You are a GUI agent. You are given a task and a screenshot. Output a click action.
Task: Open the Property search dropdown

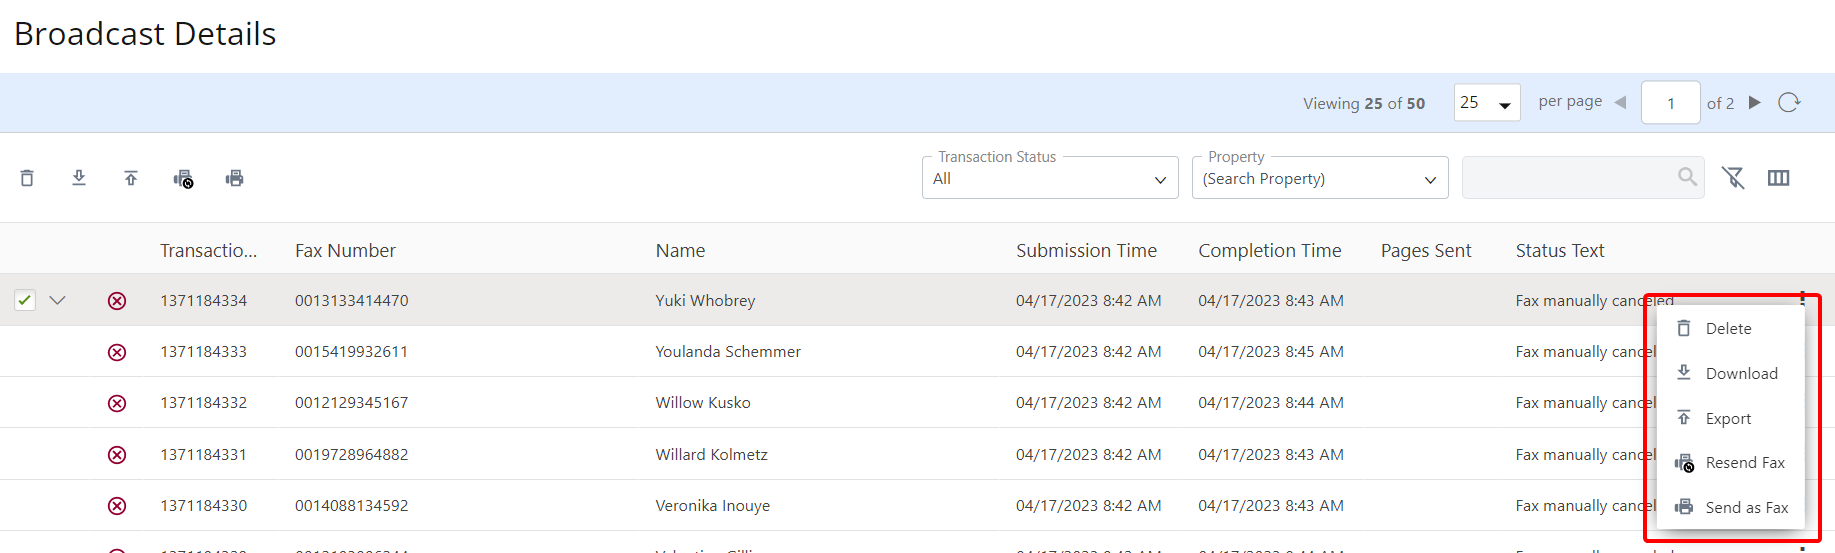coord(1319,179)
